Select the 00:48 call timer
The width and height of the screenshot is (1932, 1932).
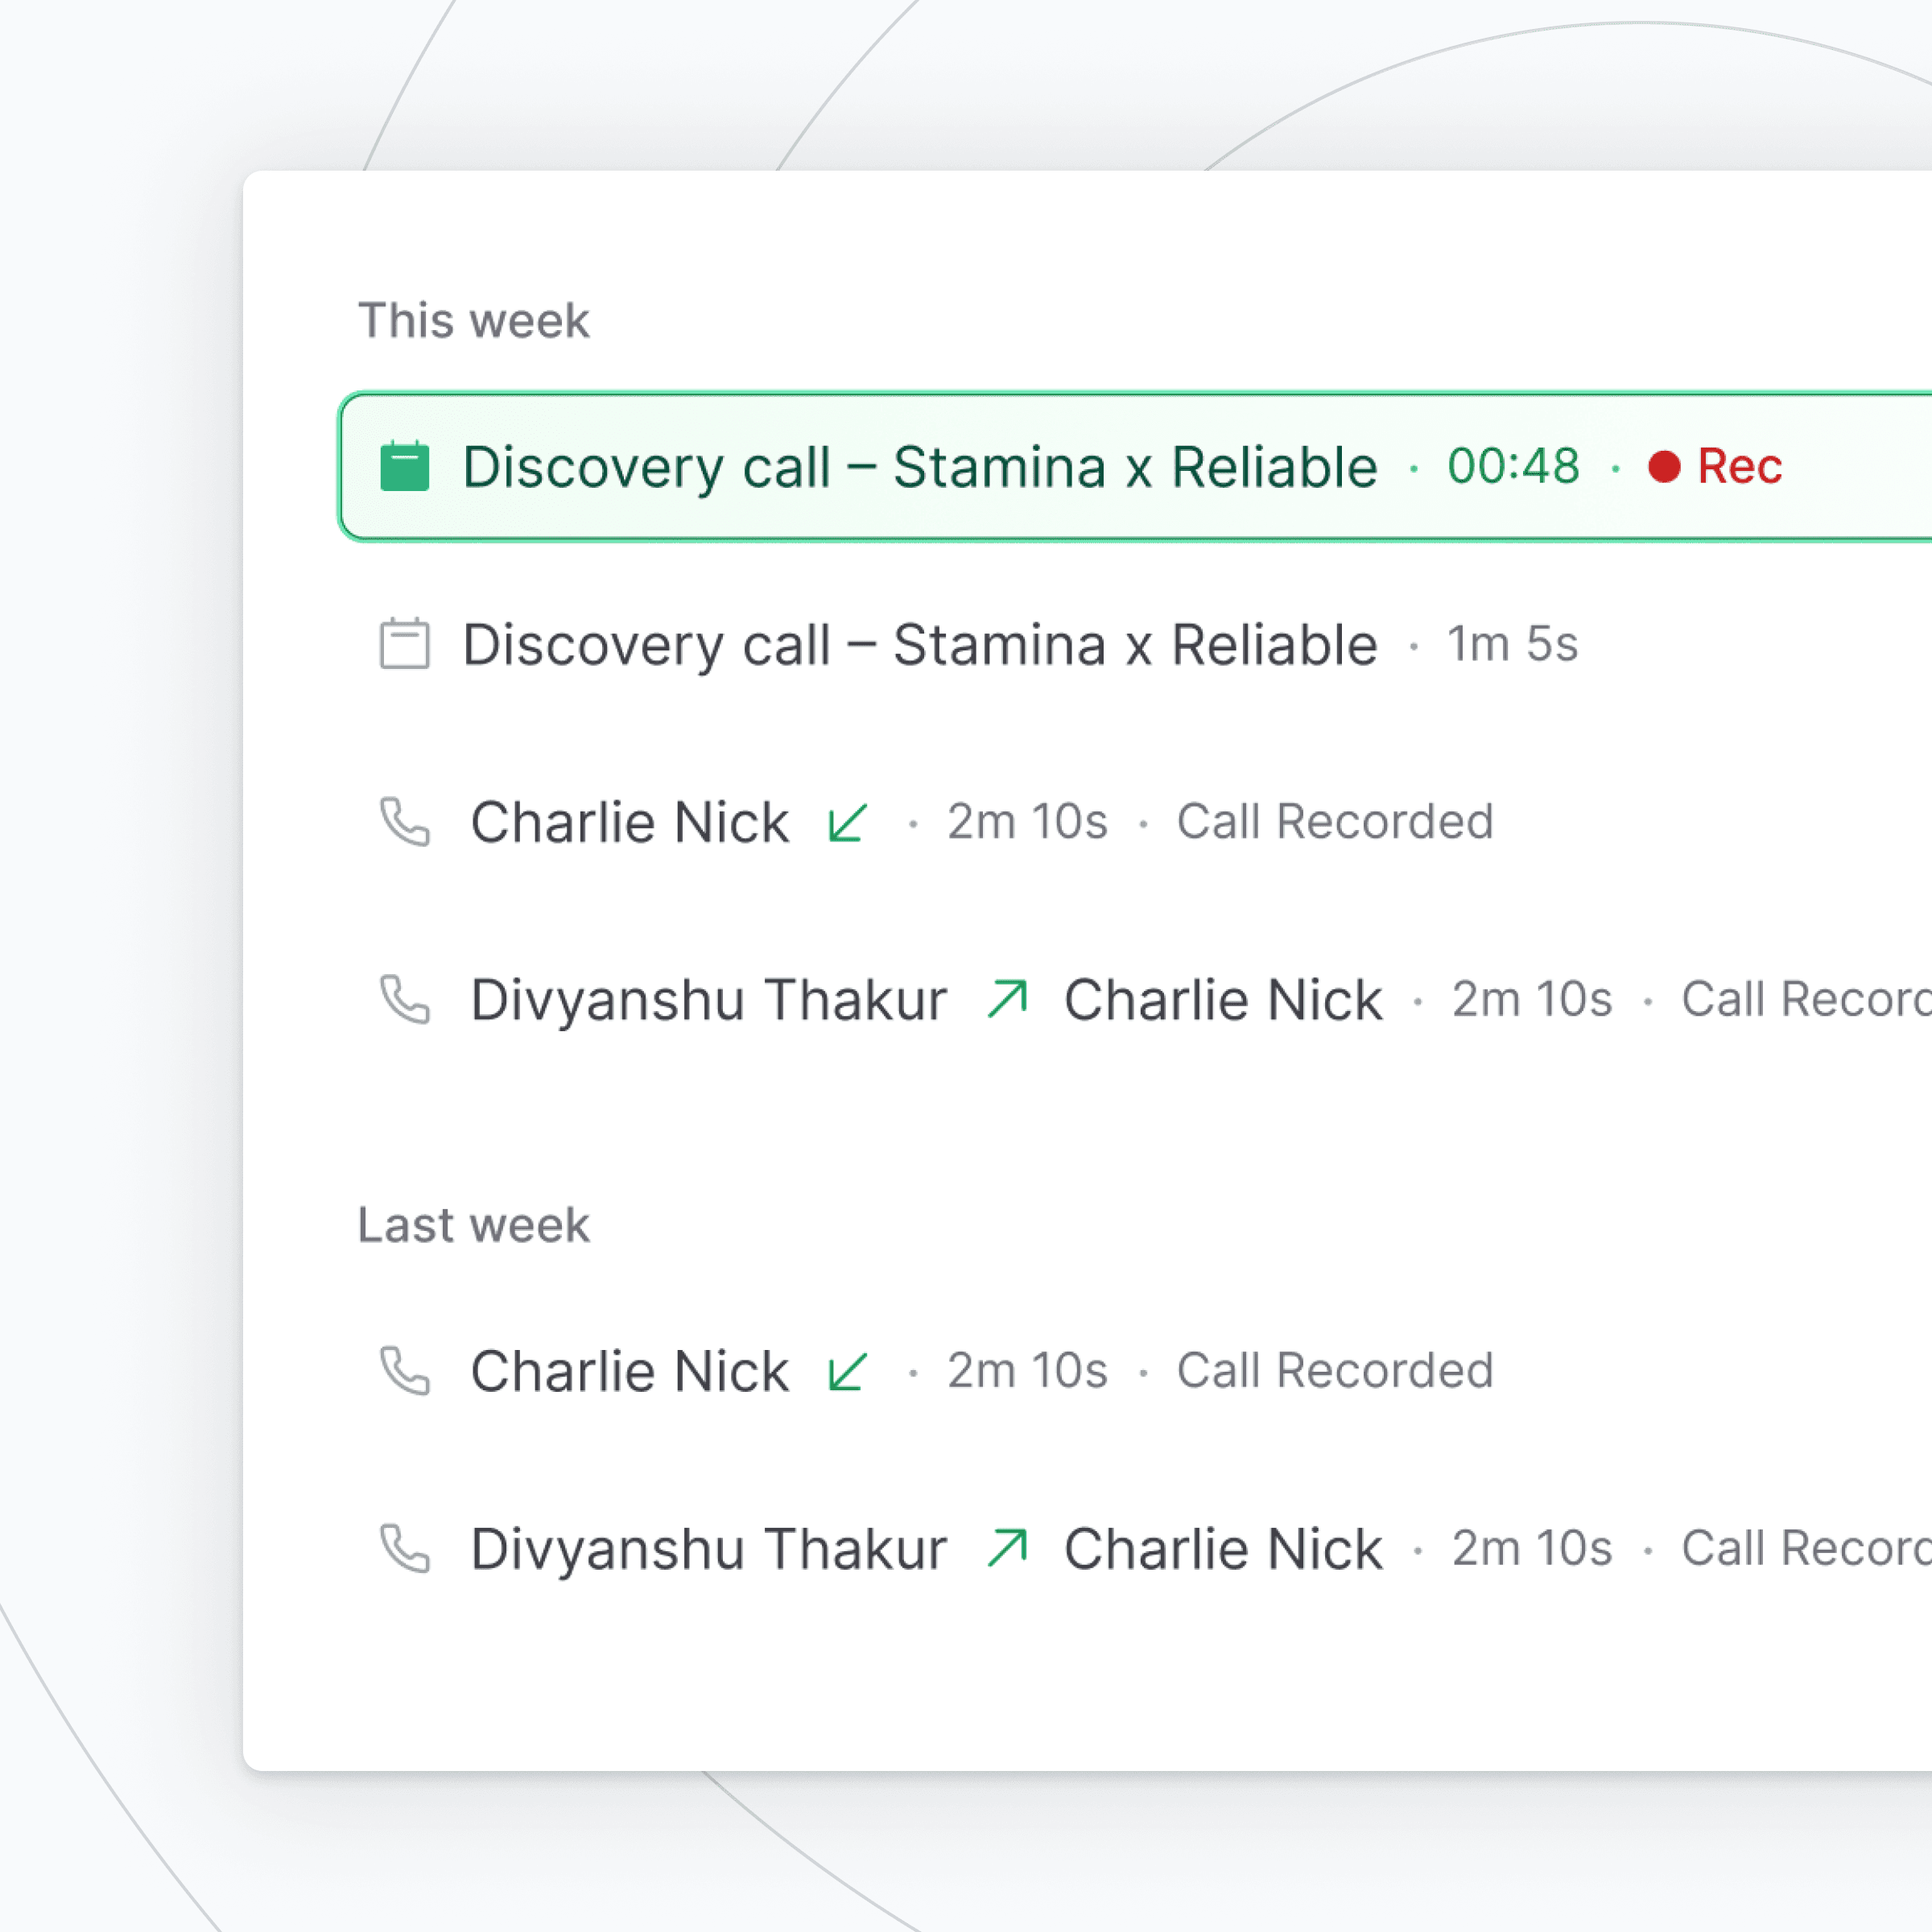pyautogui.click(x=1513, y=467)
